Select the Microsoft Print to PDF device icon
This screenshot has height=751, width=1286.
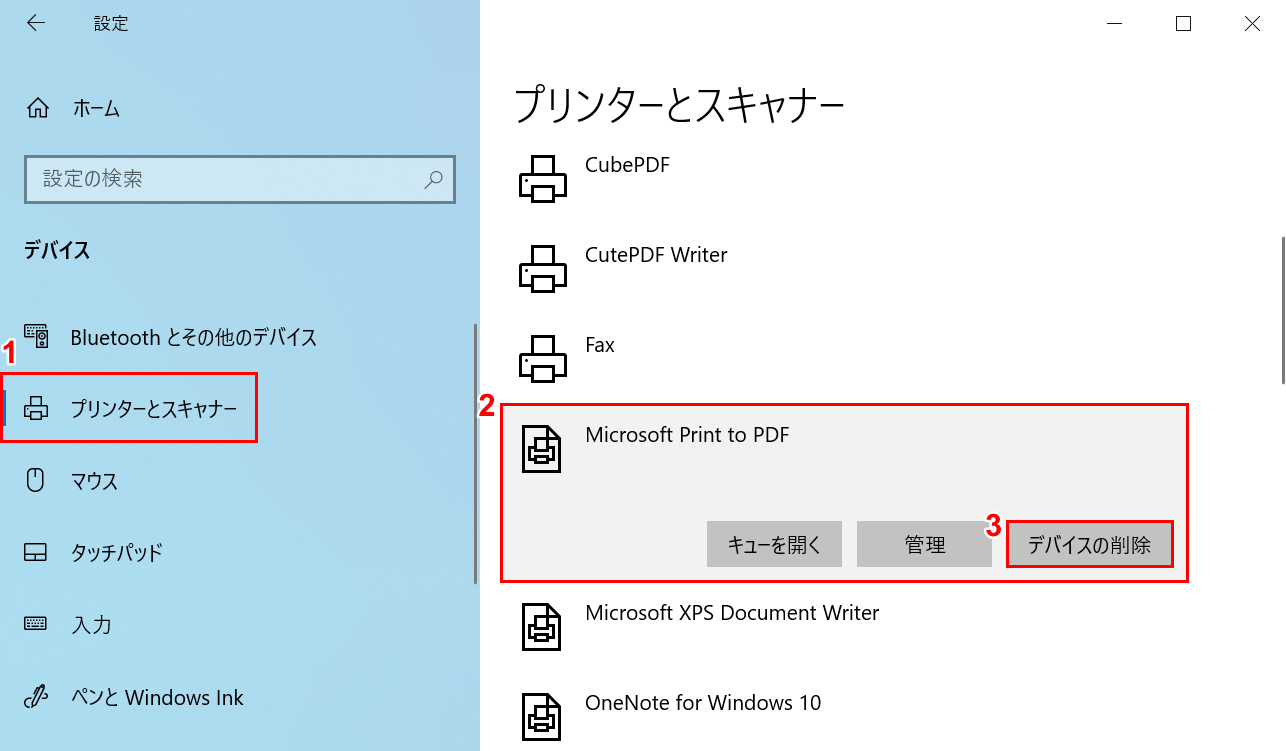[x=542, y=450]
